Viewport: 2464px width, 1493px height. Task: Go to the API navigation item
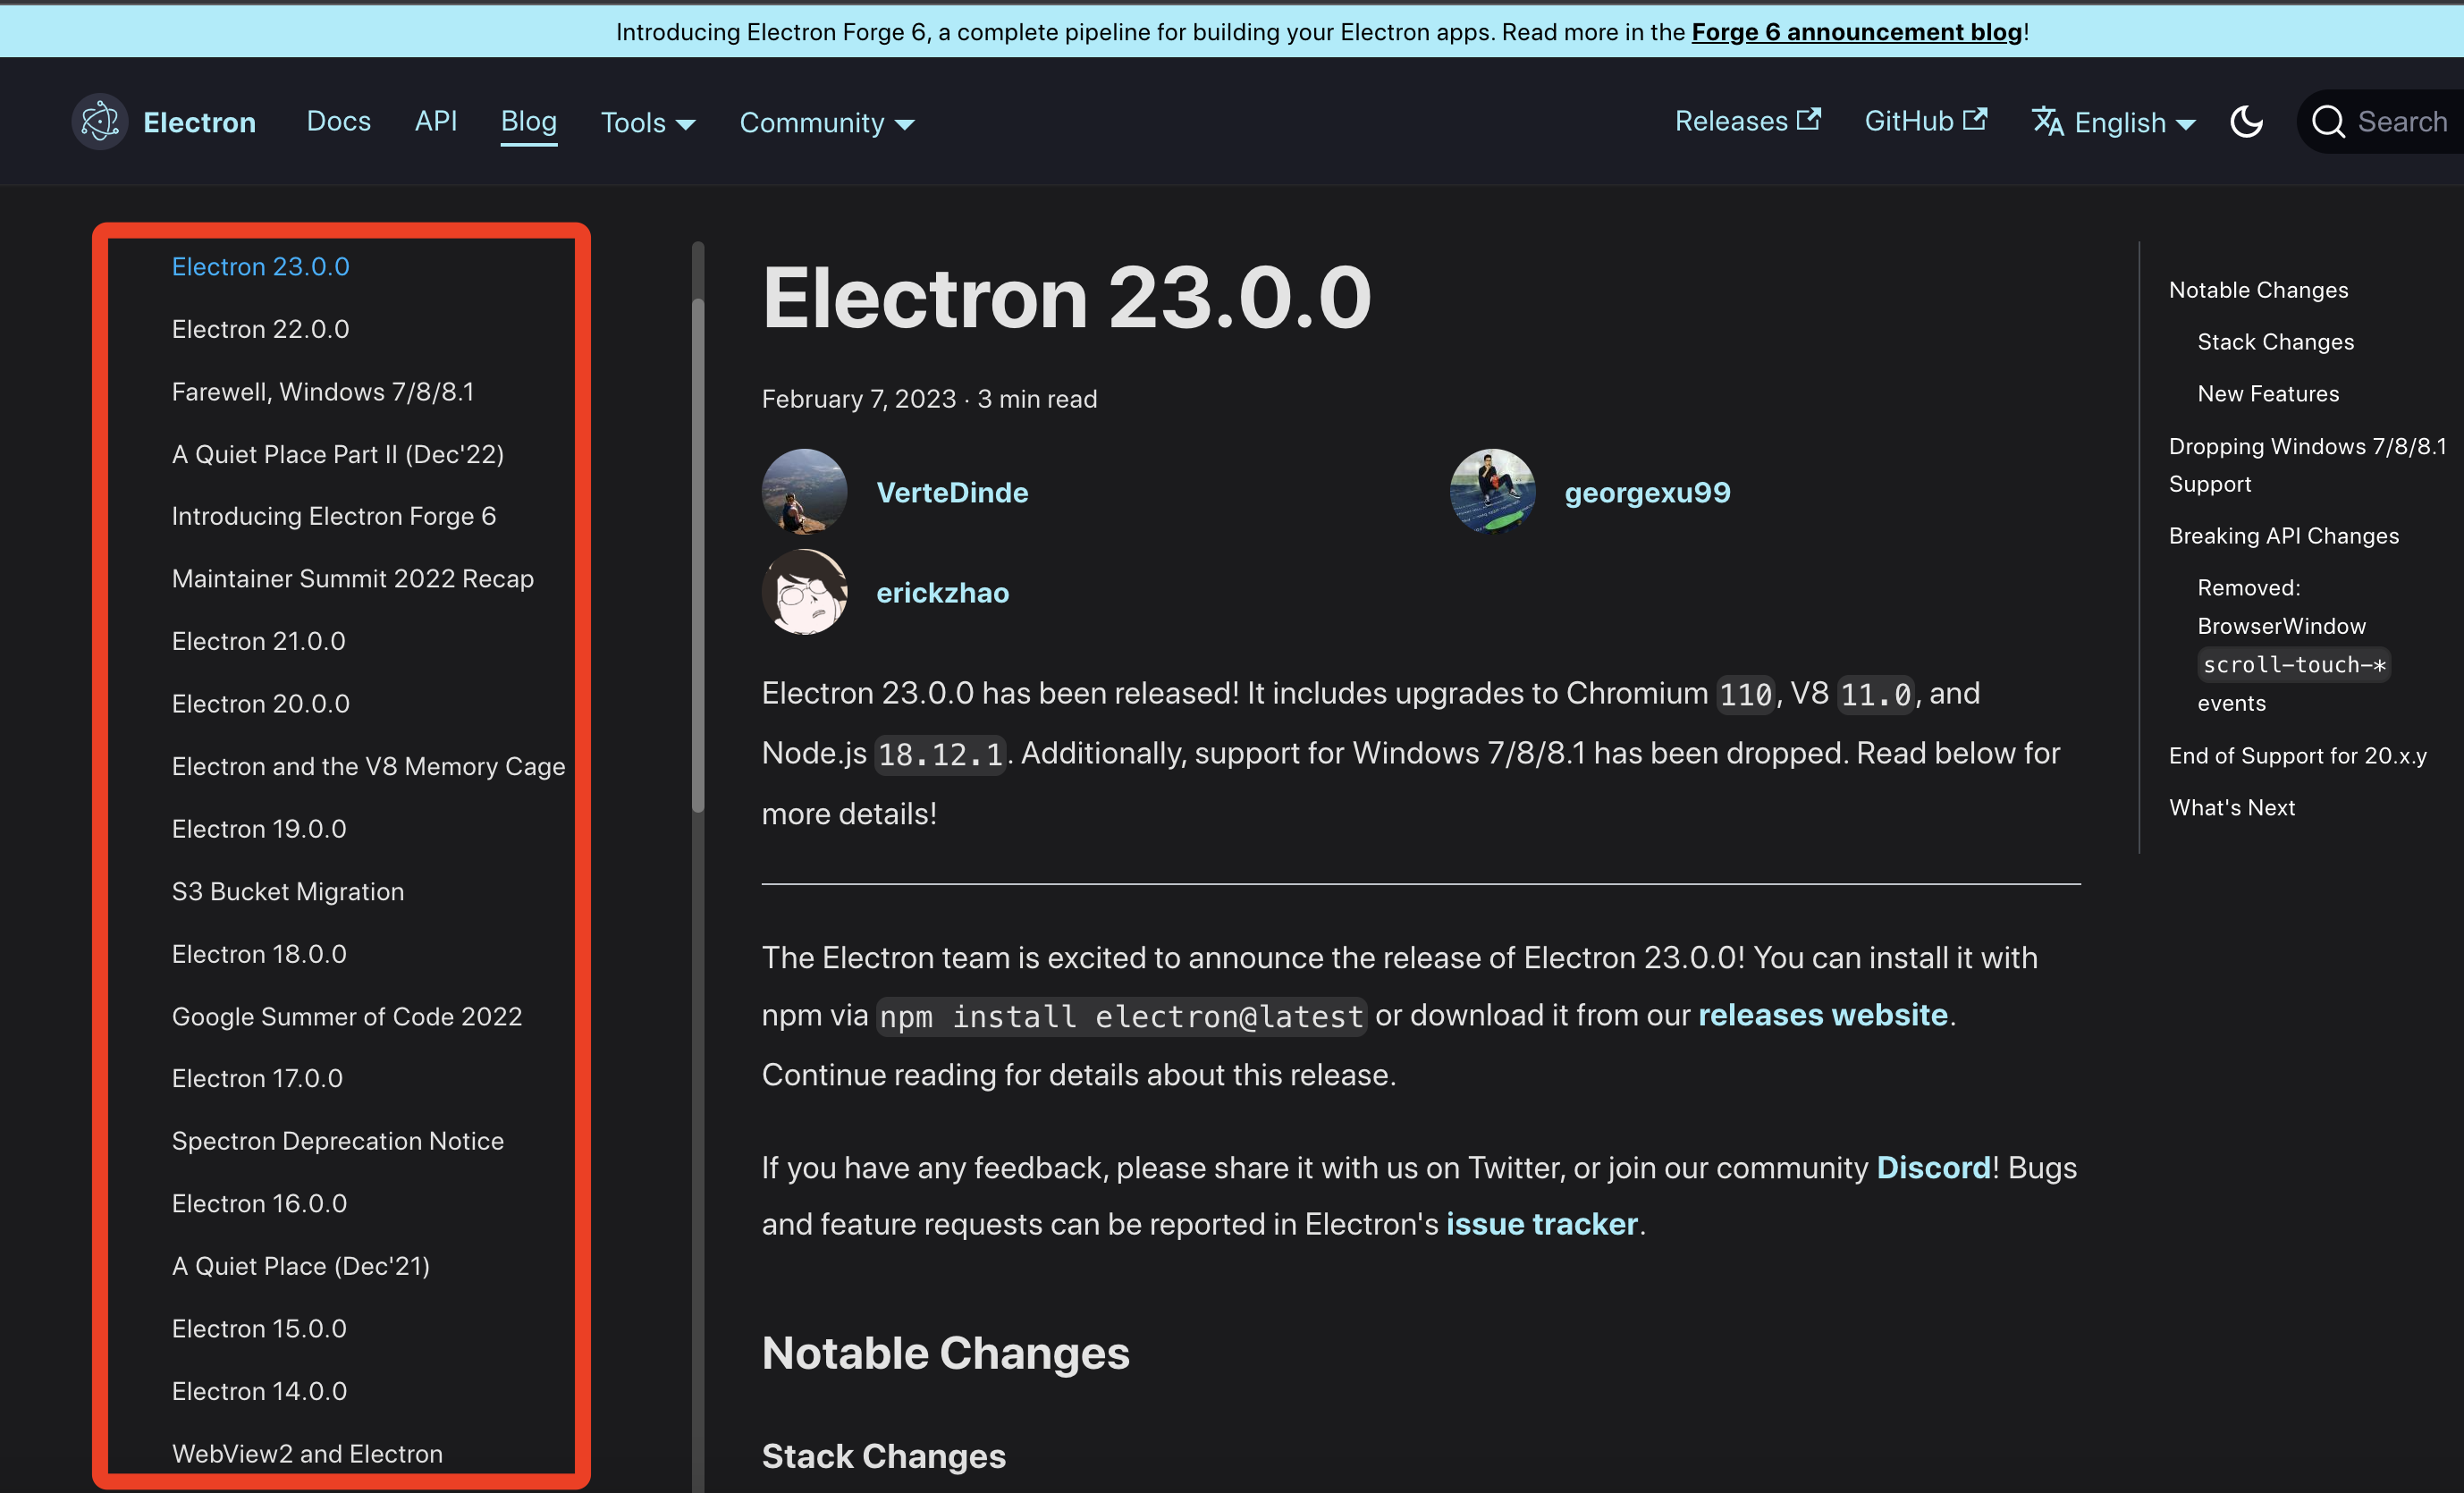(435, 121)
